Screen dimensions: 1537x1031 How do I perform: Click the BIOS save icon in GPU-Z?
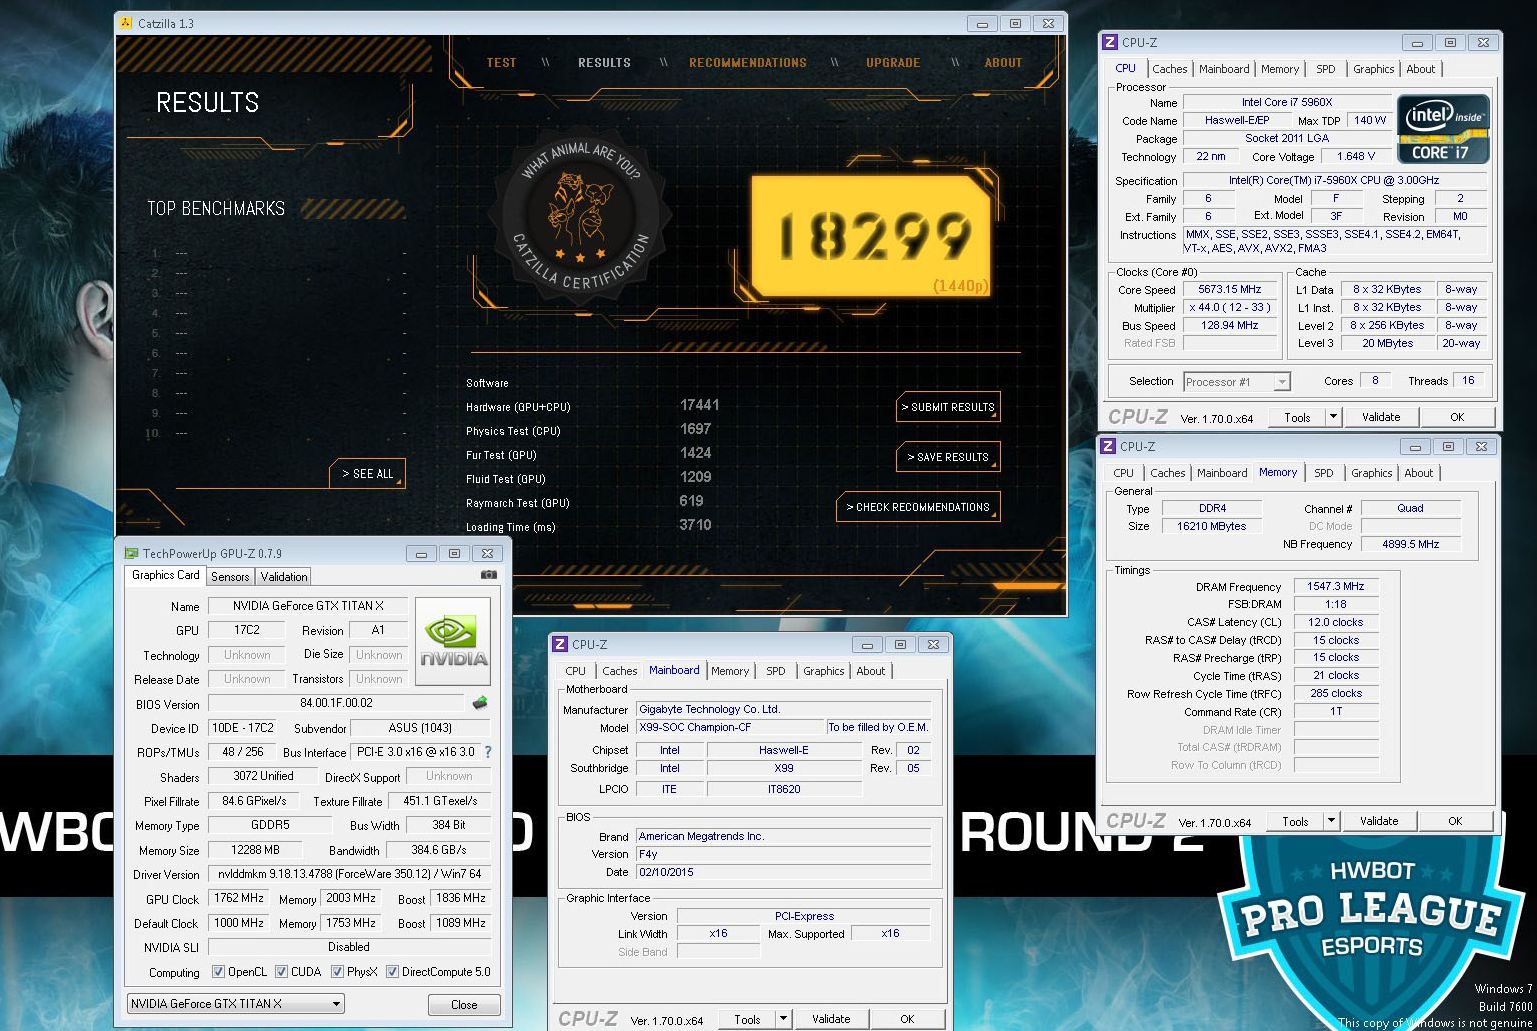pyautogui.click(x=480, y=703)
